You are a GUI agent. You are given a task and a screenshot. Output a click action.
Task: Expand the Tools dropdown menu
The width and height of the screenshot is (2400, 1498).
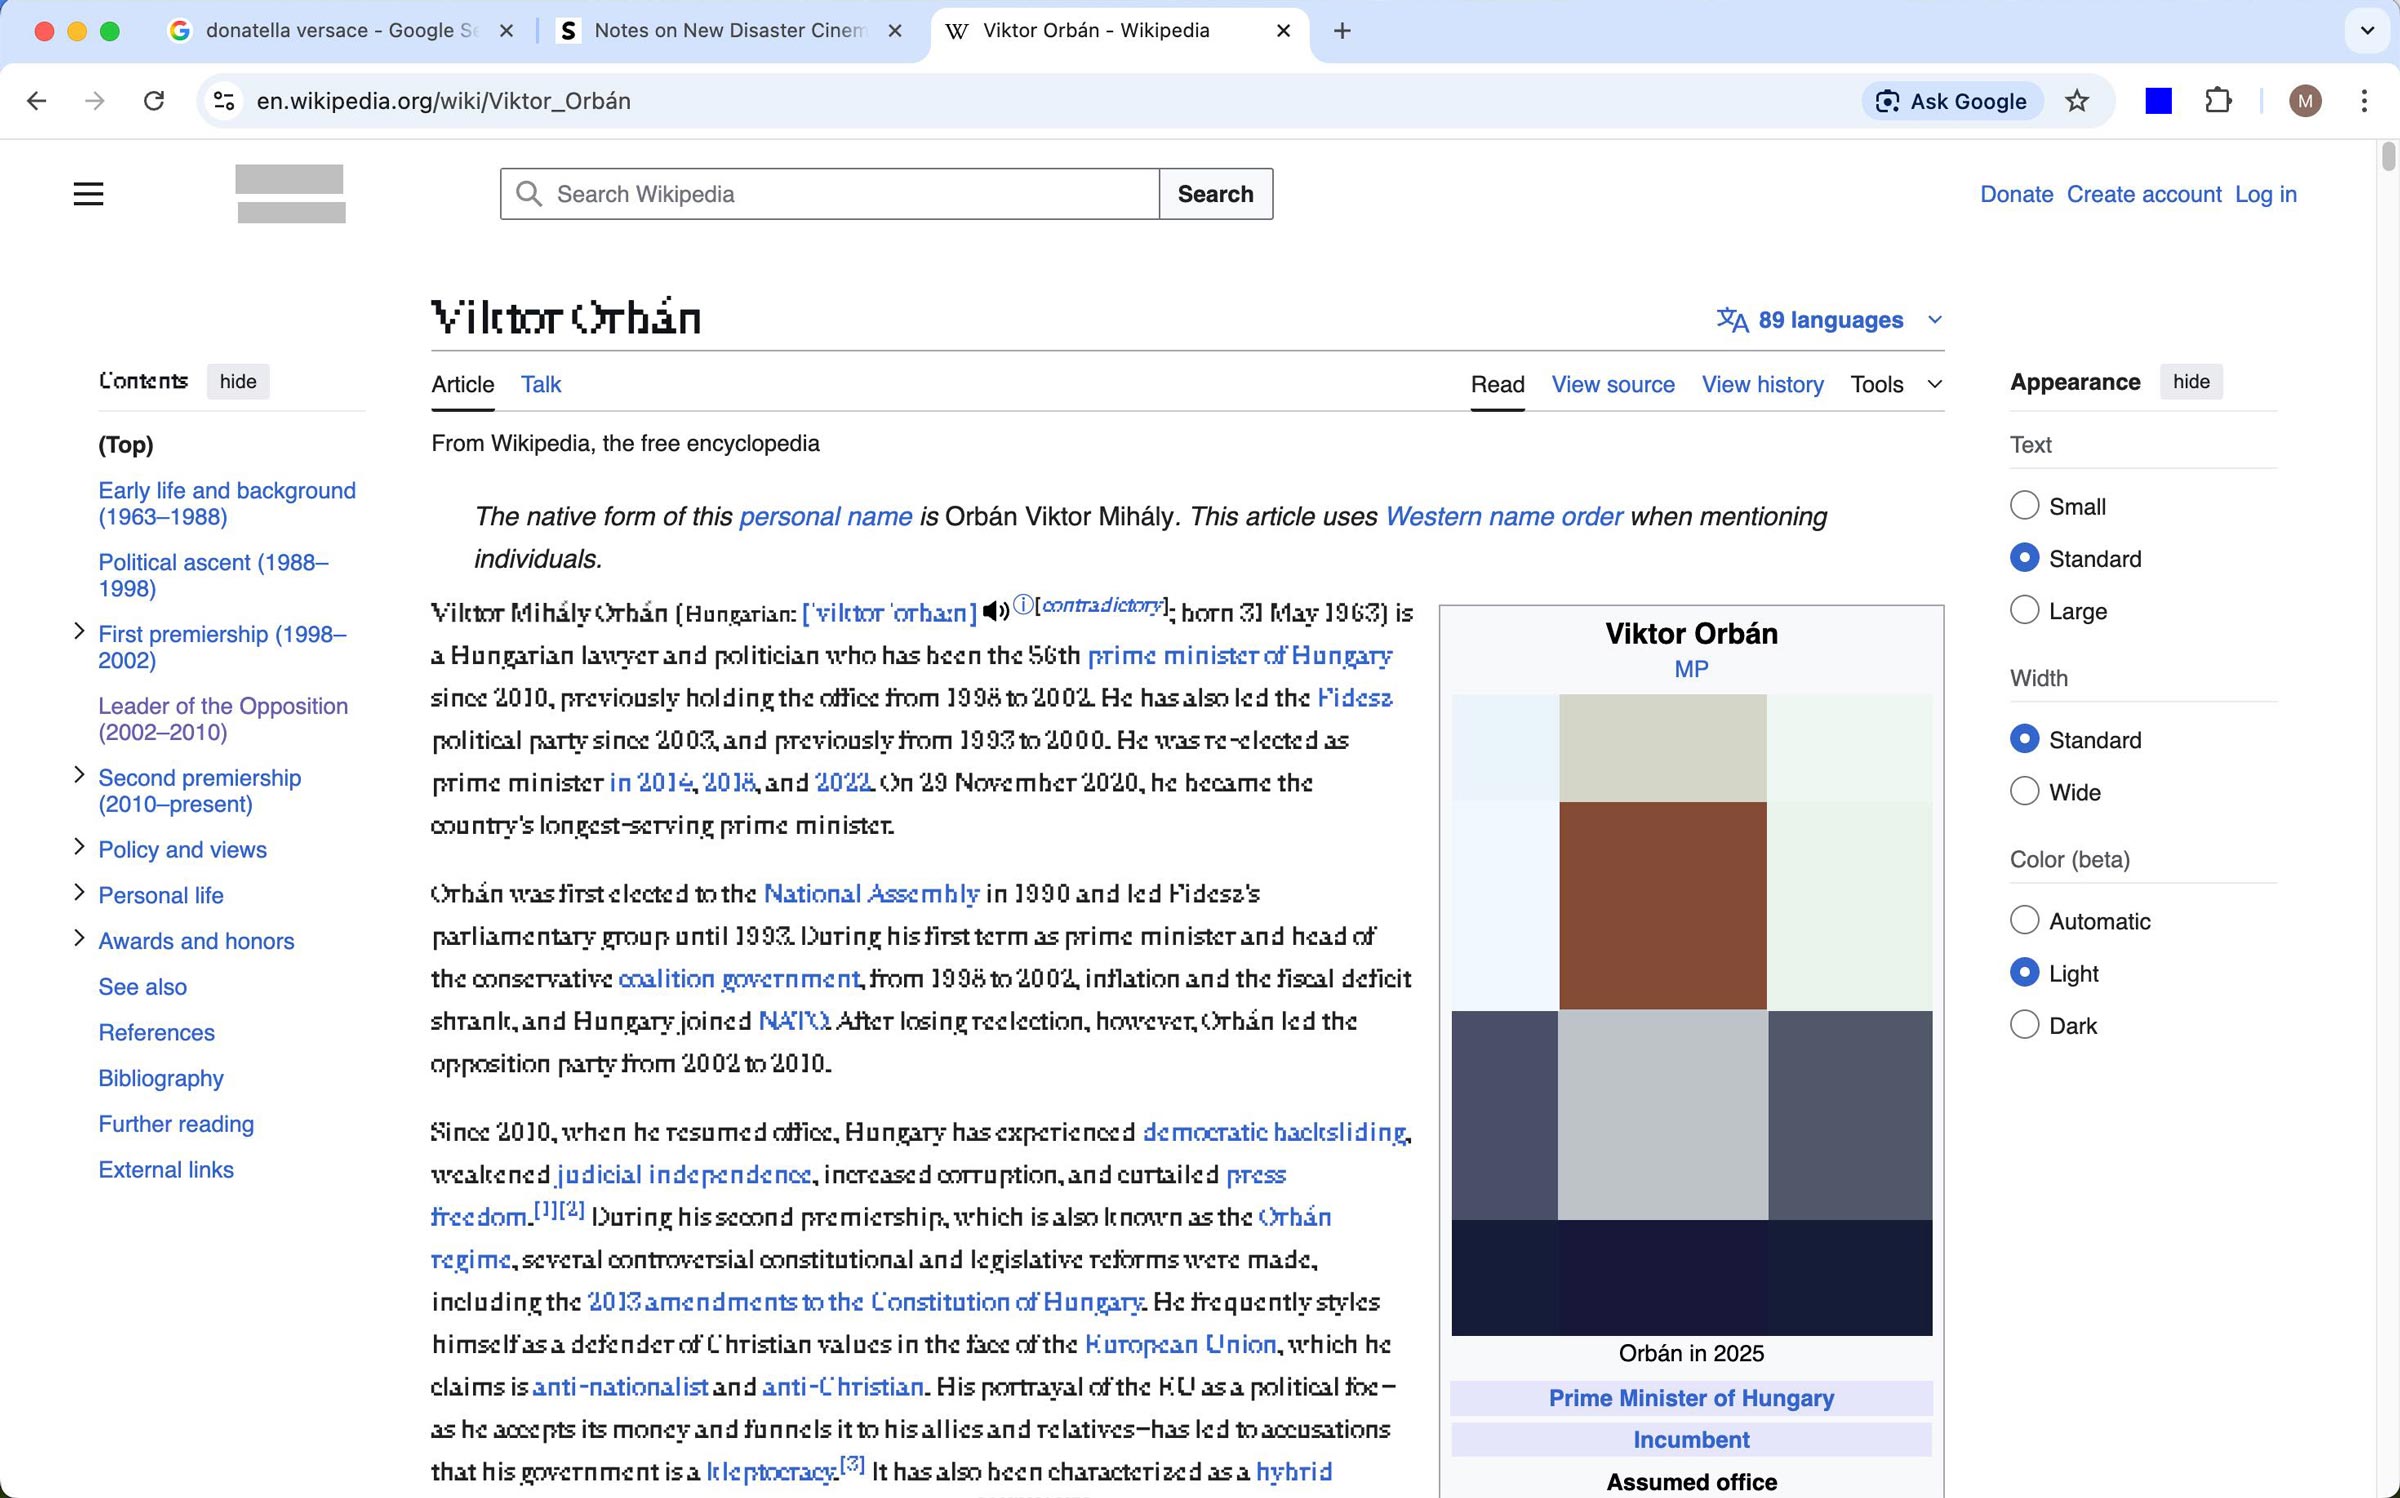pos(1895,384)
